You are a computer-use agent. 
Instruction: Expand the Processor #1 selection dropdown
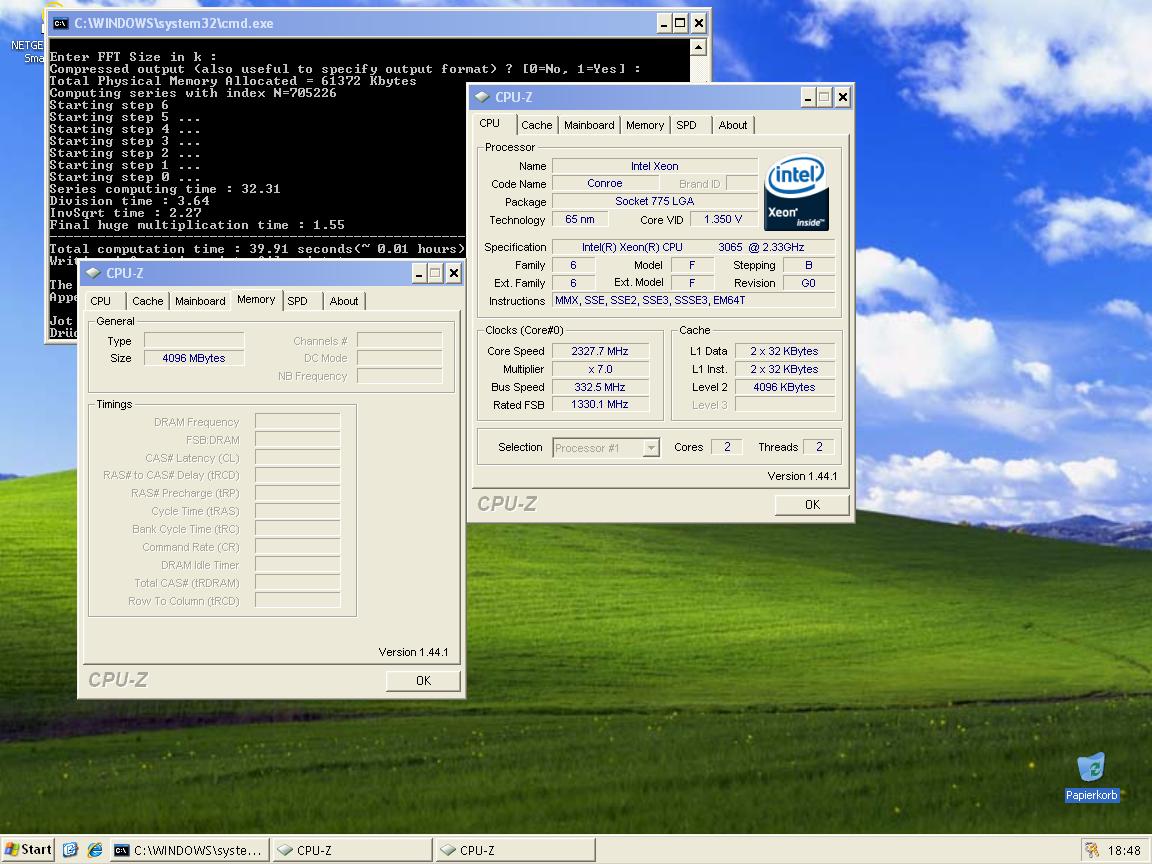pos(651,447)
